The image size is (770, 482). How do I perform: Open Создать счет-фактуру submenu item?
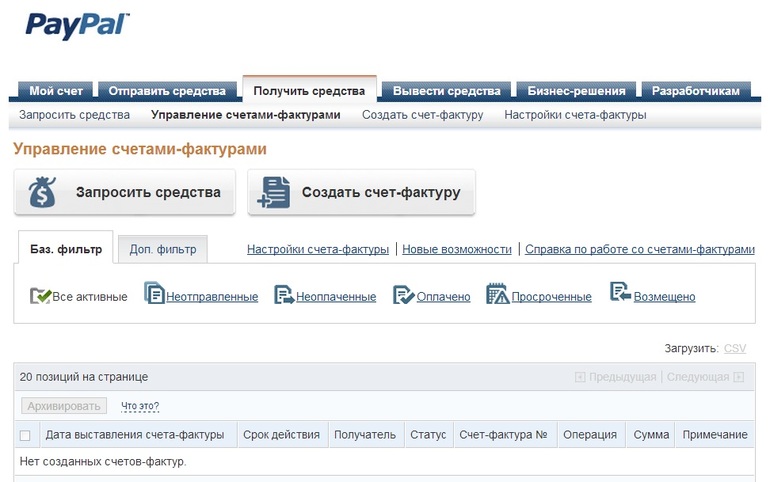422,115
